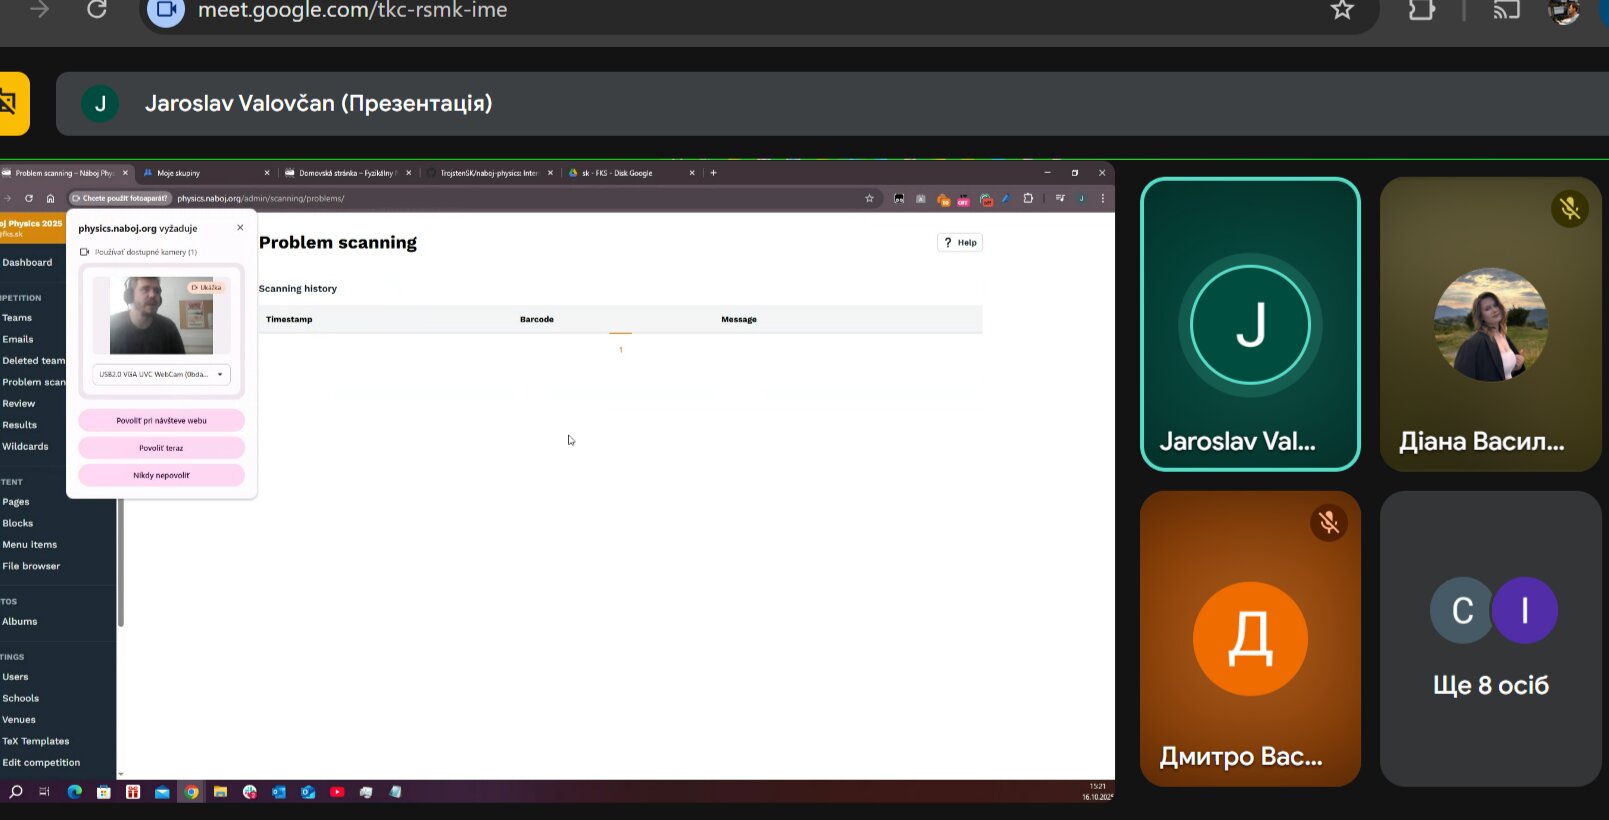Click the 'Povoliť teraz' button
The width and height of the screenshot is (1609, 820).
tap(161, 448)
